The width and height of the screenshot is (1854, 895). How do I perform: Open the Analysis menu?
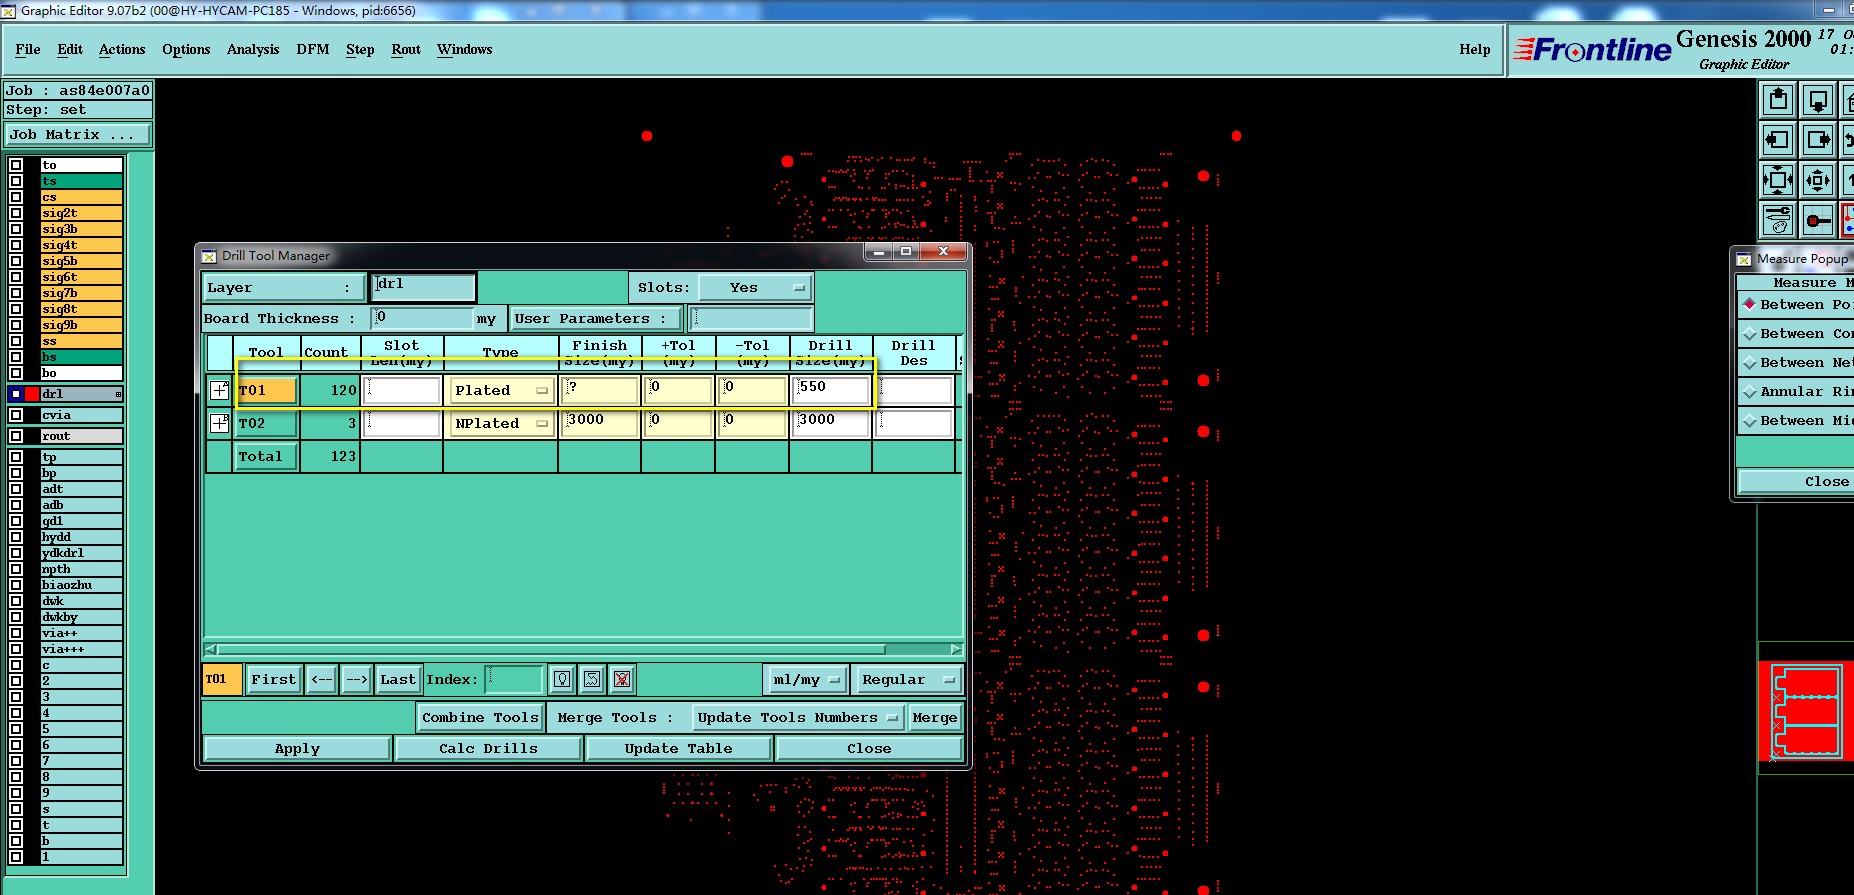253,49
